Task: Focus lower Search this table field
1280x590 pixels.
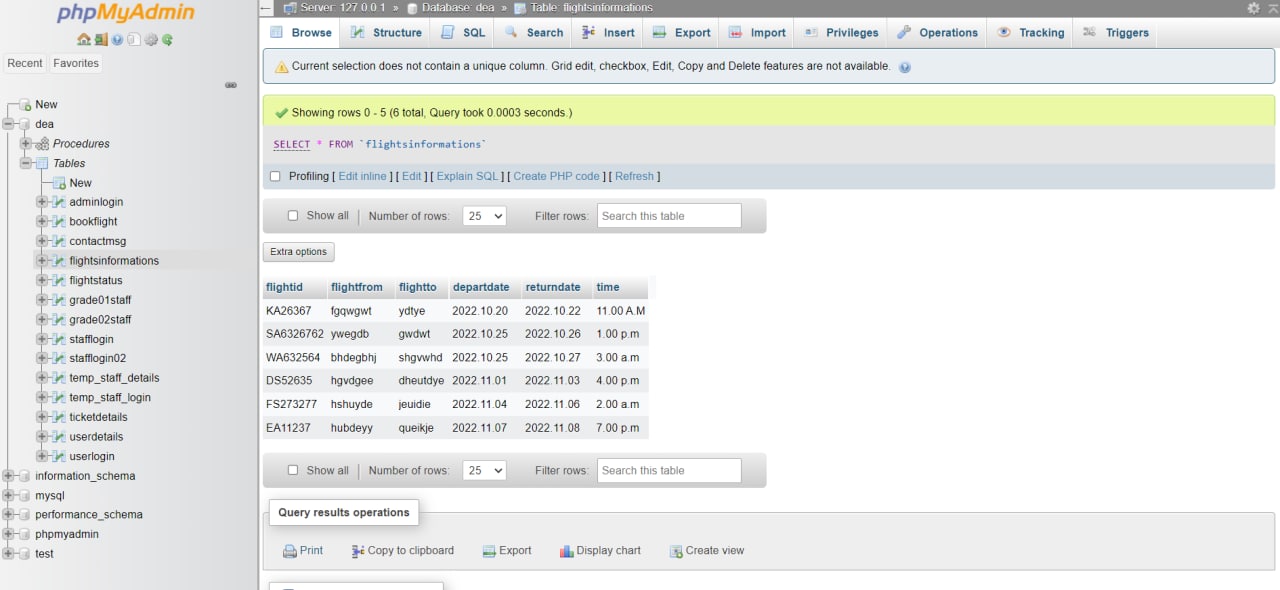Action: [x=669, y=470]
